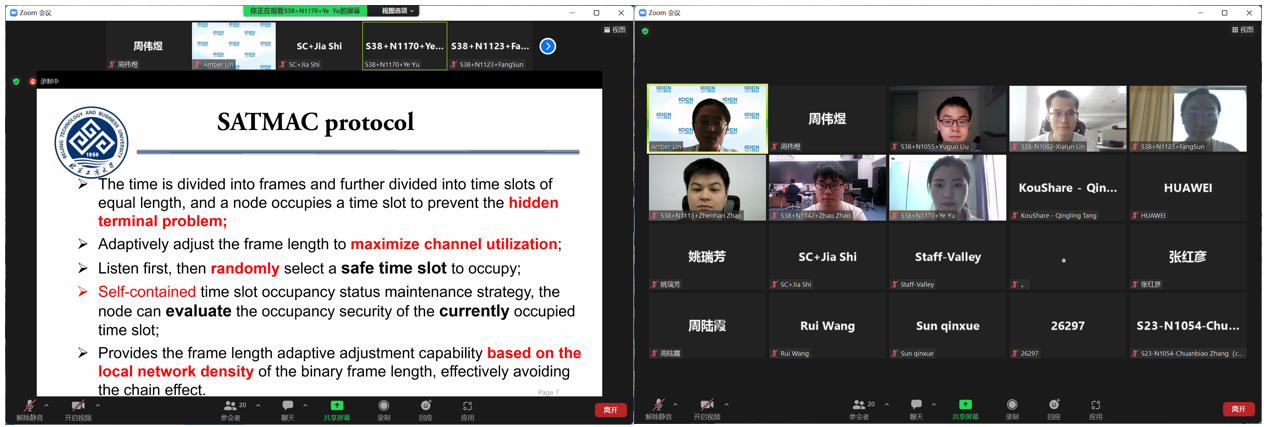Expand chat options caret in the screen-share window

tap(305, 405)
